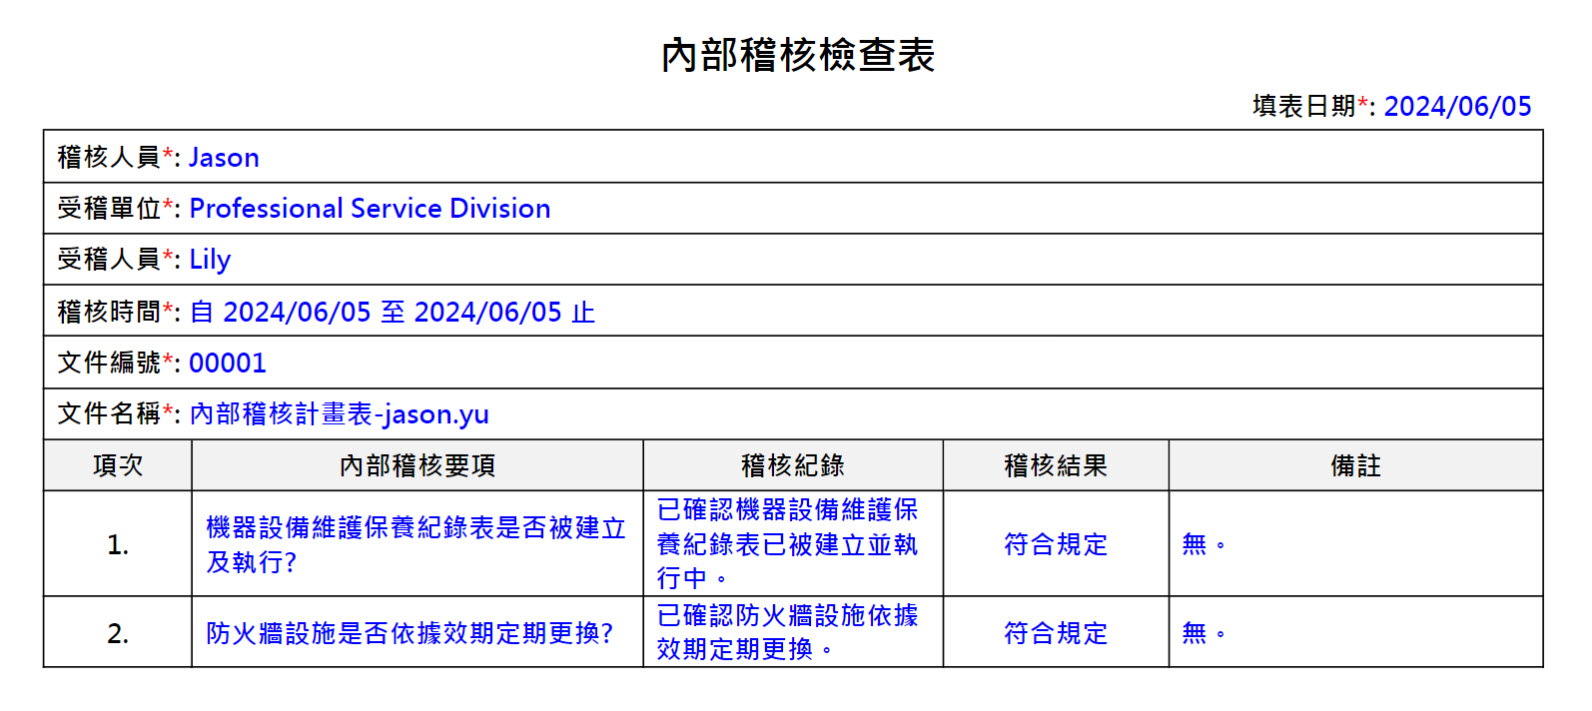Select audited person Lily

click(210, 260)
